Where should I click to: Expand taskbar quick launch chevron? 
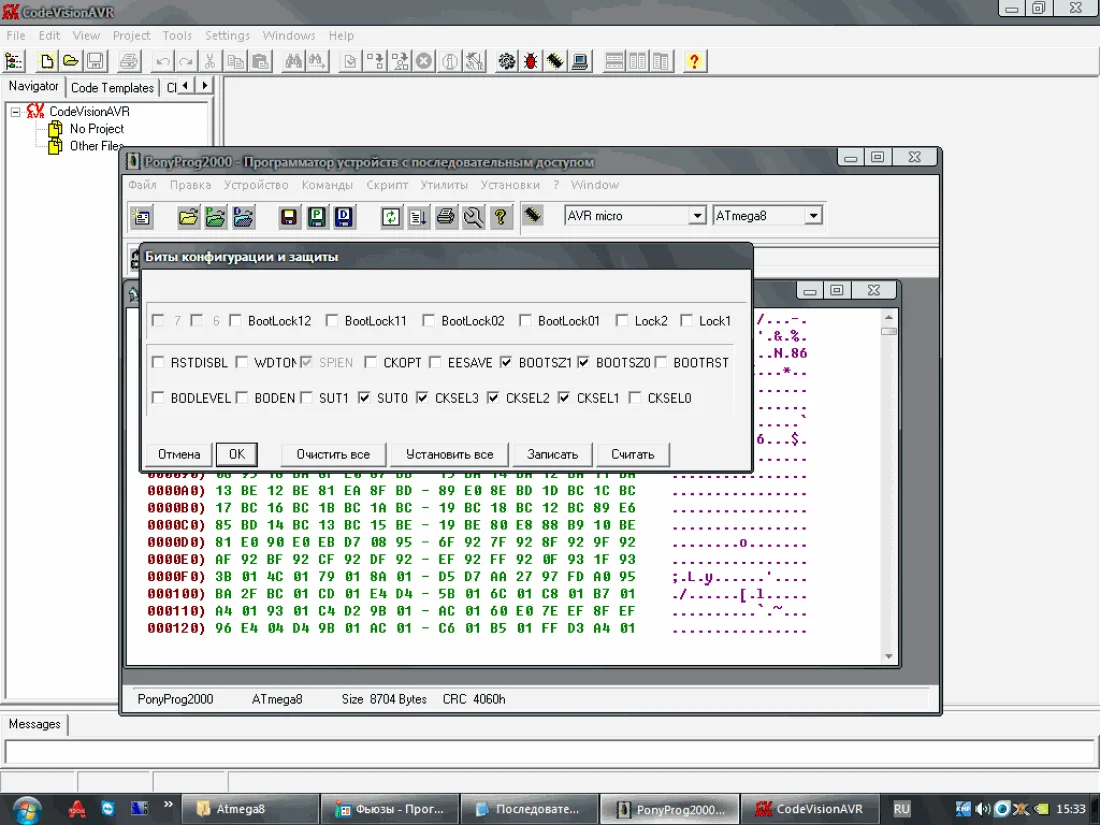pos(168,805)
